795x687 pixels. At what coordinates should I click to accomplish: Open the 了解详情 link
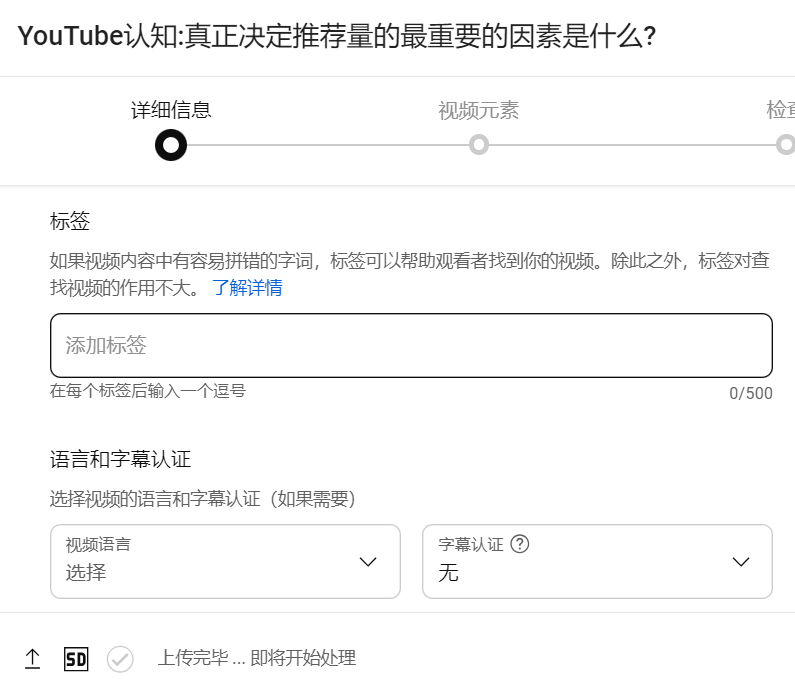[x=246, y=288]
